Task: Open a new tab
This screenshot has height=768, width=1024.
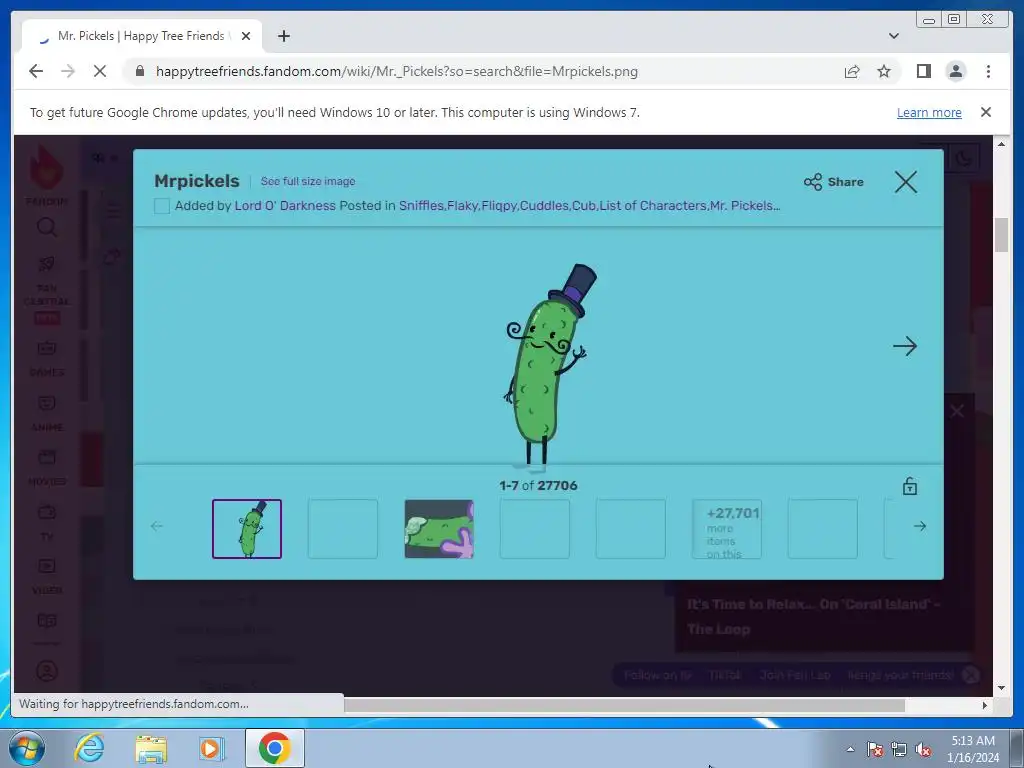Action: pyautogui.click(x=283, y=36)
